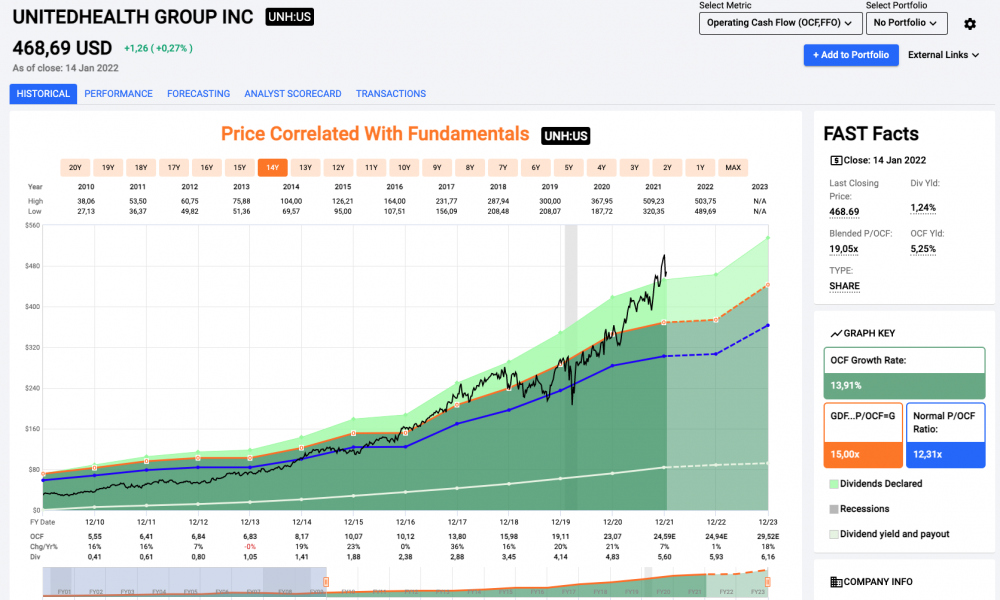
Task: Click the Company Info building icon
Action: pos(836,582)
